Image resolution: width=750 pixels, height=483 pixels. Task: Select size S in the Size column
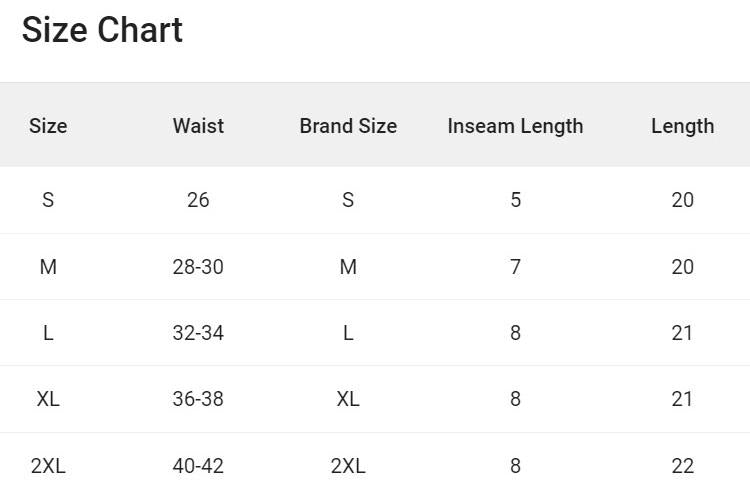[x=48, y=200]
